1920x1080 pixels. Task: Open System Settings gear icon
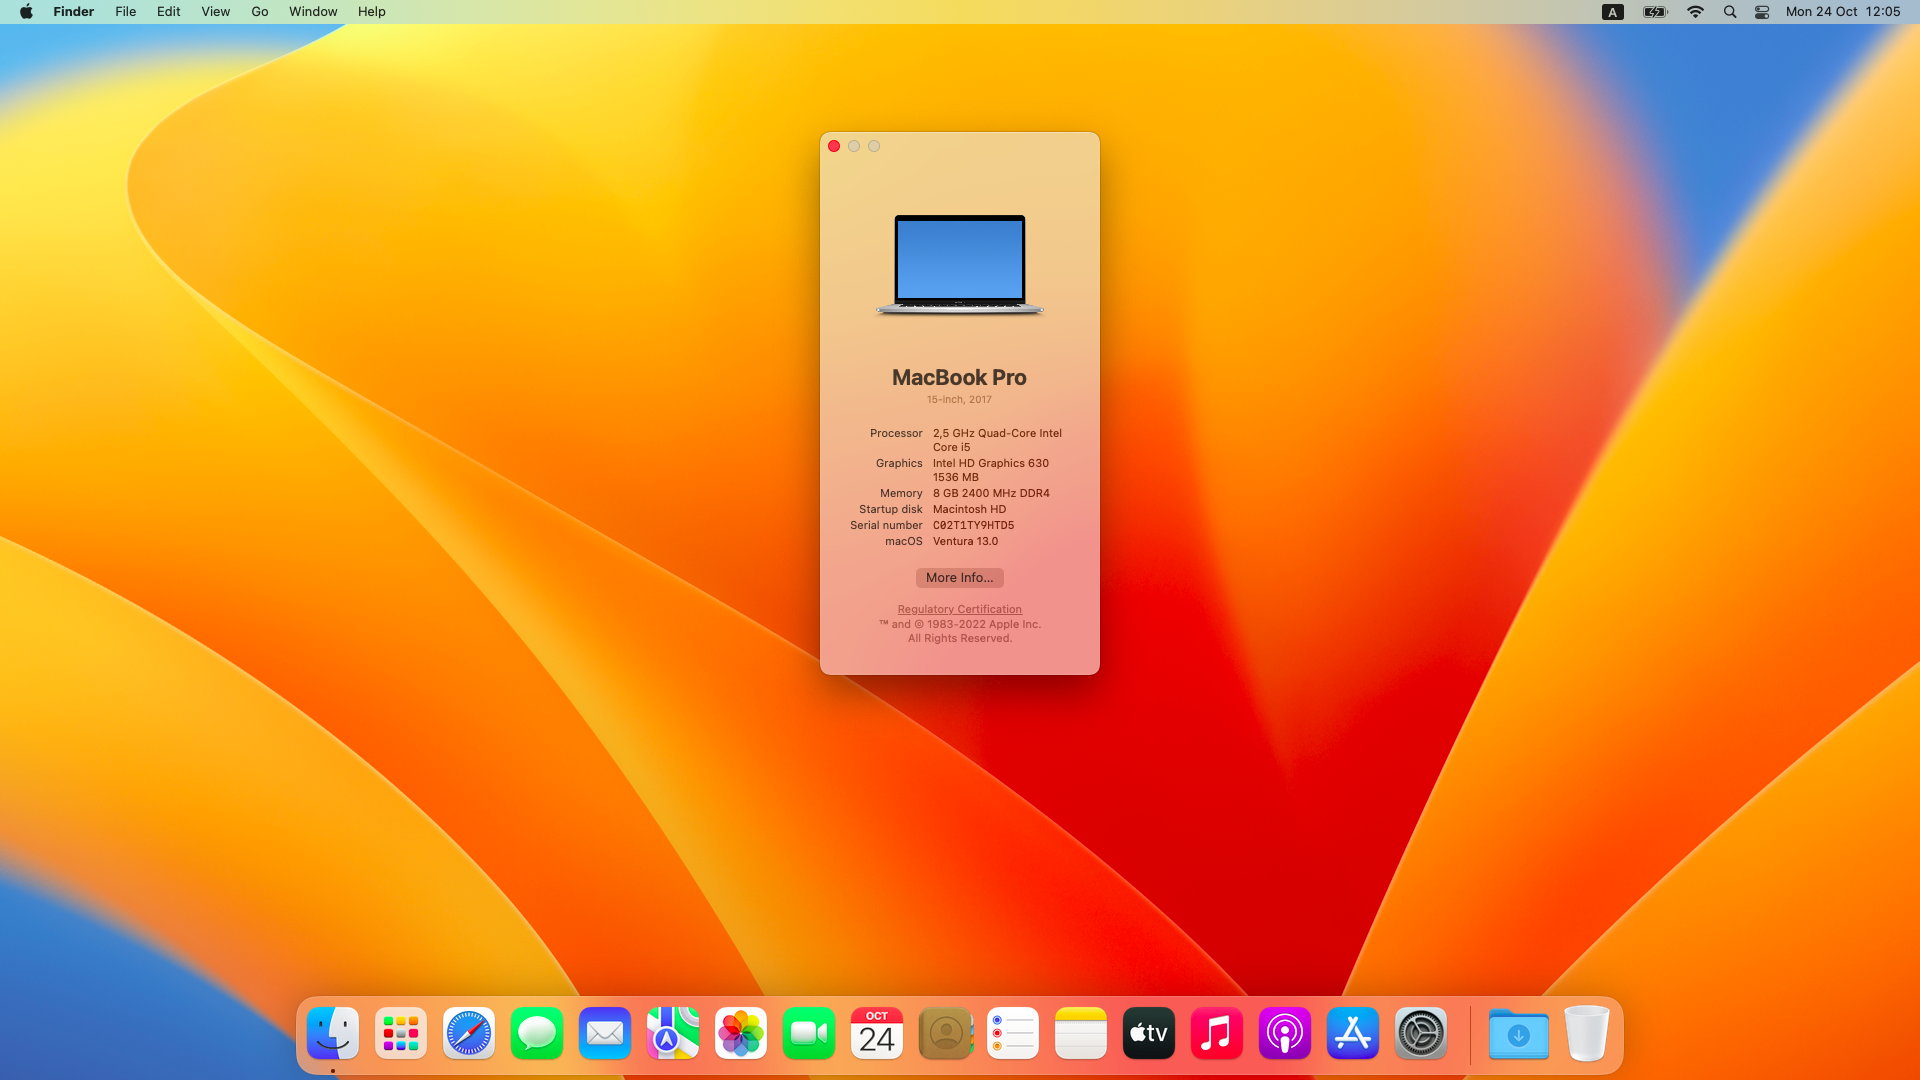coord(1421,1033)
